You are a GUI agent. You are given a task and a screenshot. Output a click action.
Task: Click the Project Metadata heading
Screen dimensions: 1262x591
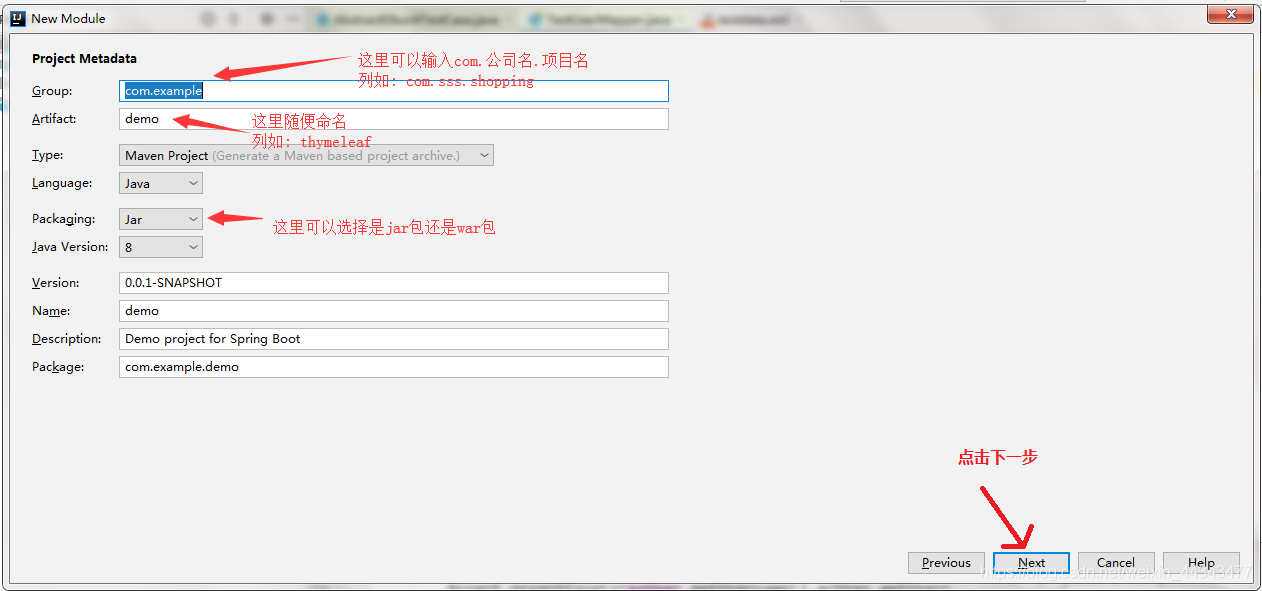(x=84, y=59)
